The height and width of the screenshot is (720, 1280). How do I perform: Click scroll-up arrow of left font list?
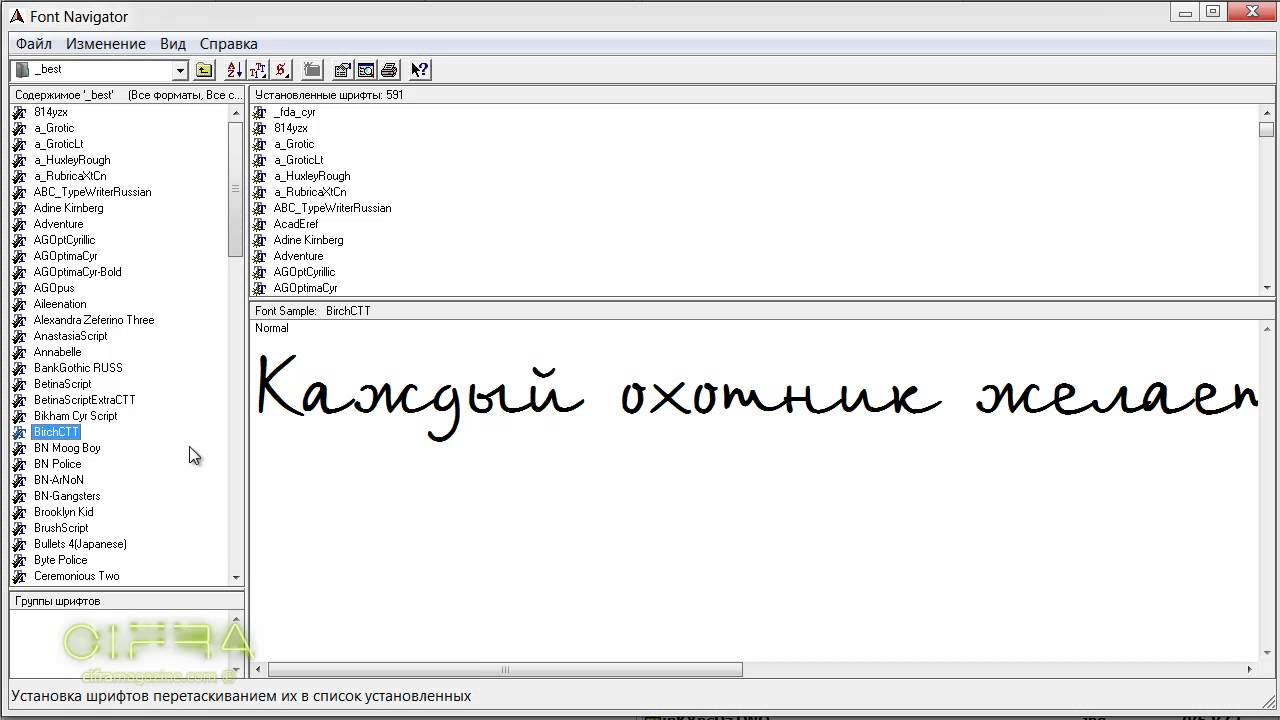tap(236, 112)
